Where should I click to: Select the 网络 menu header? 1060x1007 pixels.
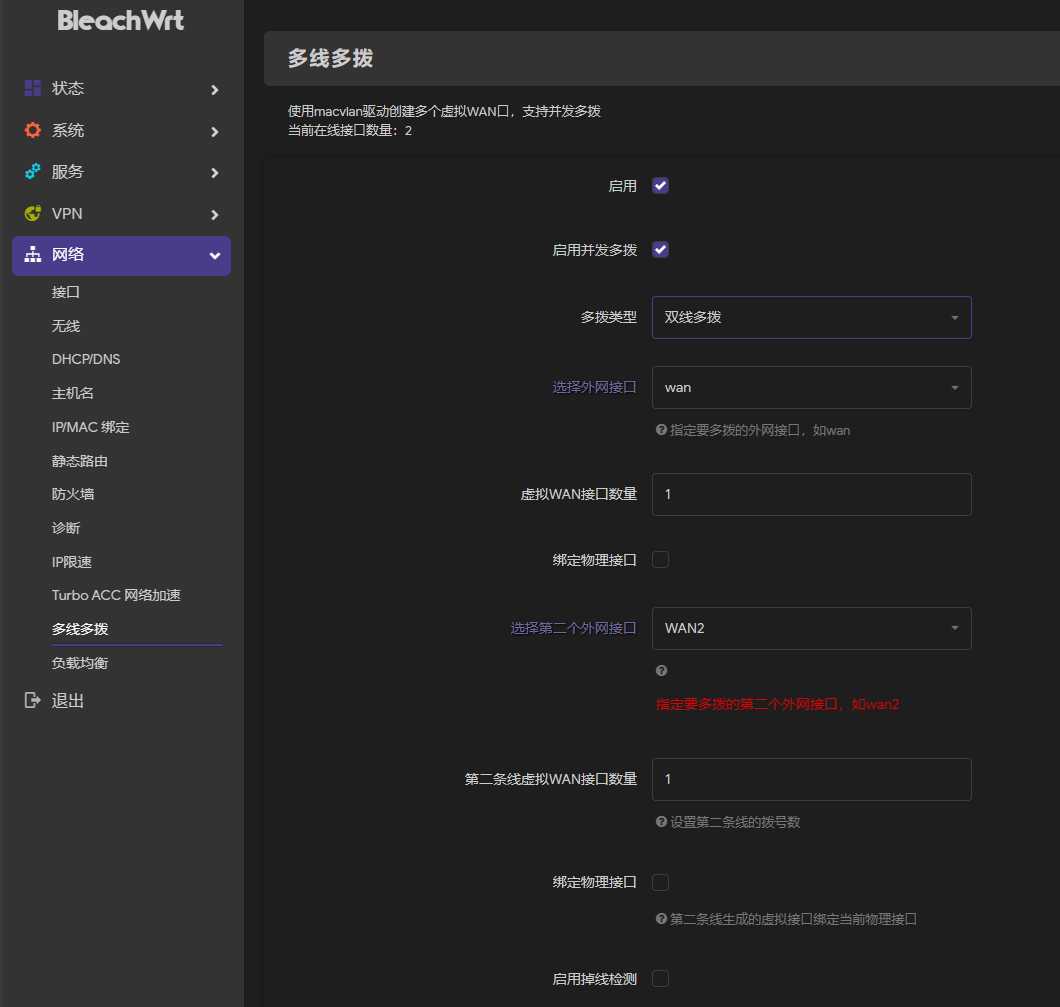pos(121,255)
